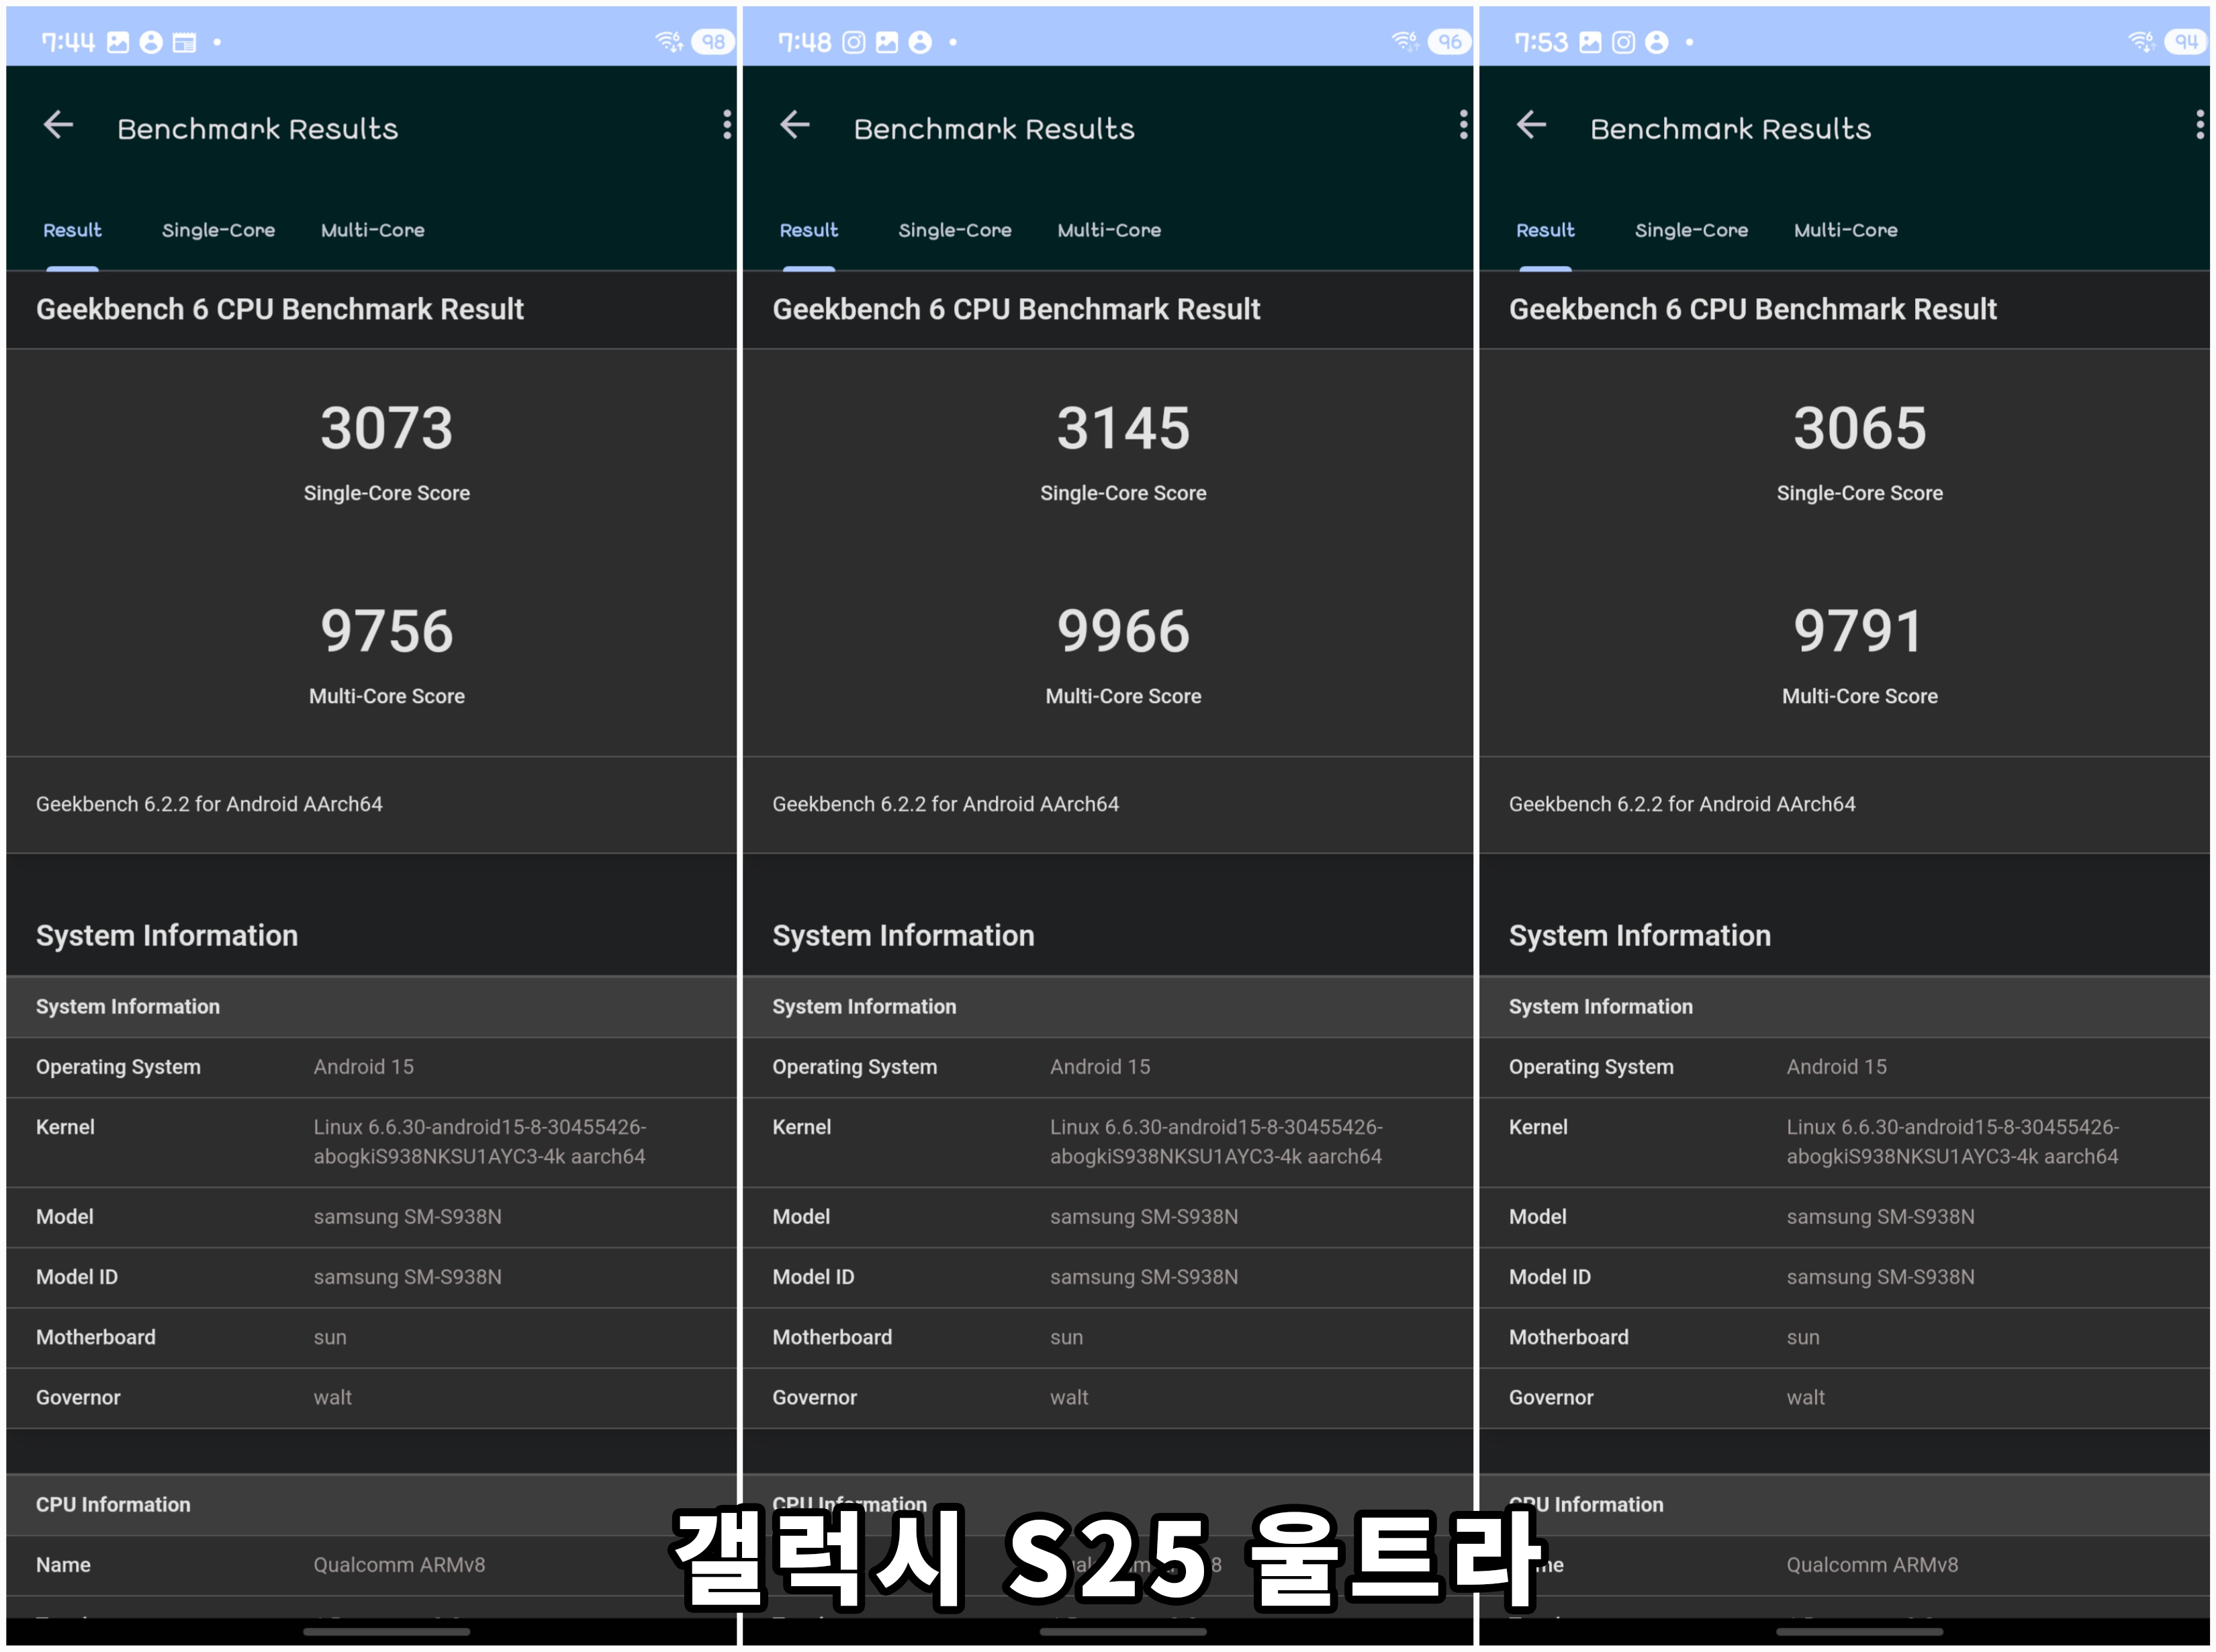Viewport: 2216px width, 1652px height.
Task: Tap Wi-Fi icon in right status bar
Action: (x=2140, y=42)
